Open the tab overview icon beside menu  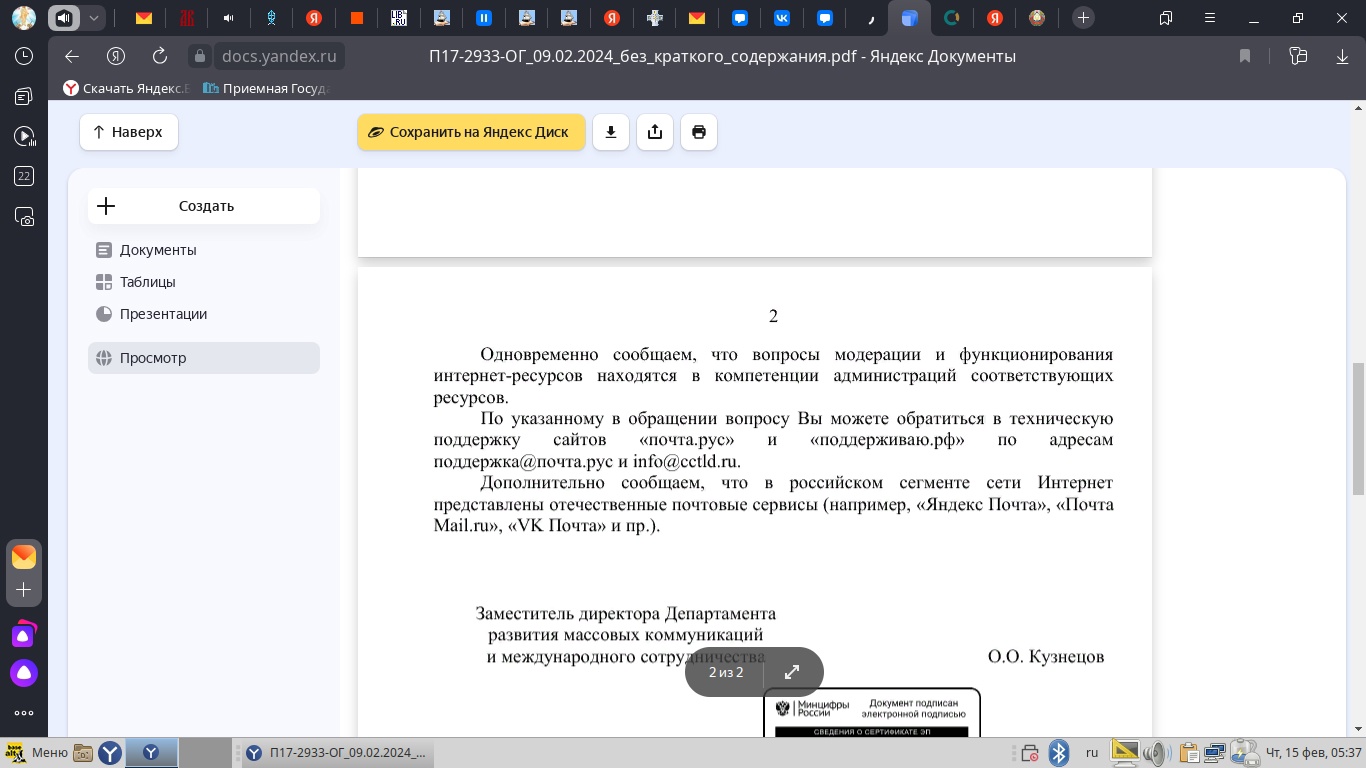(x=1166, y=18)
